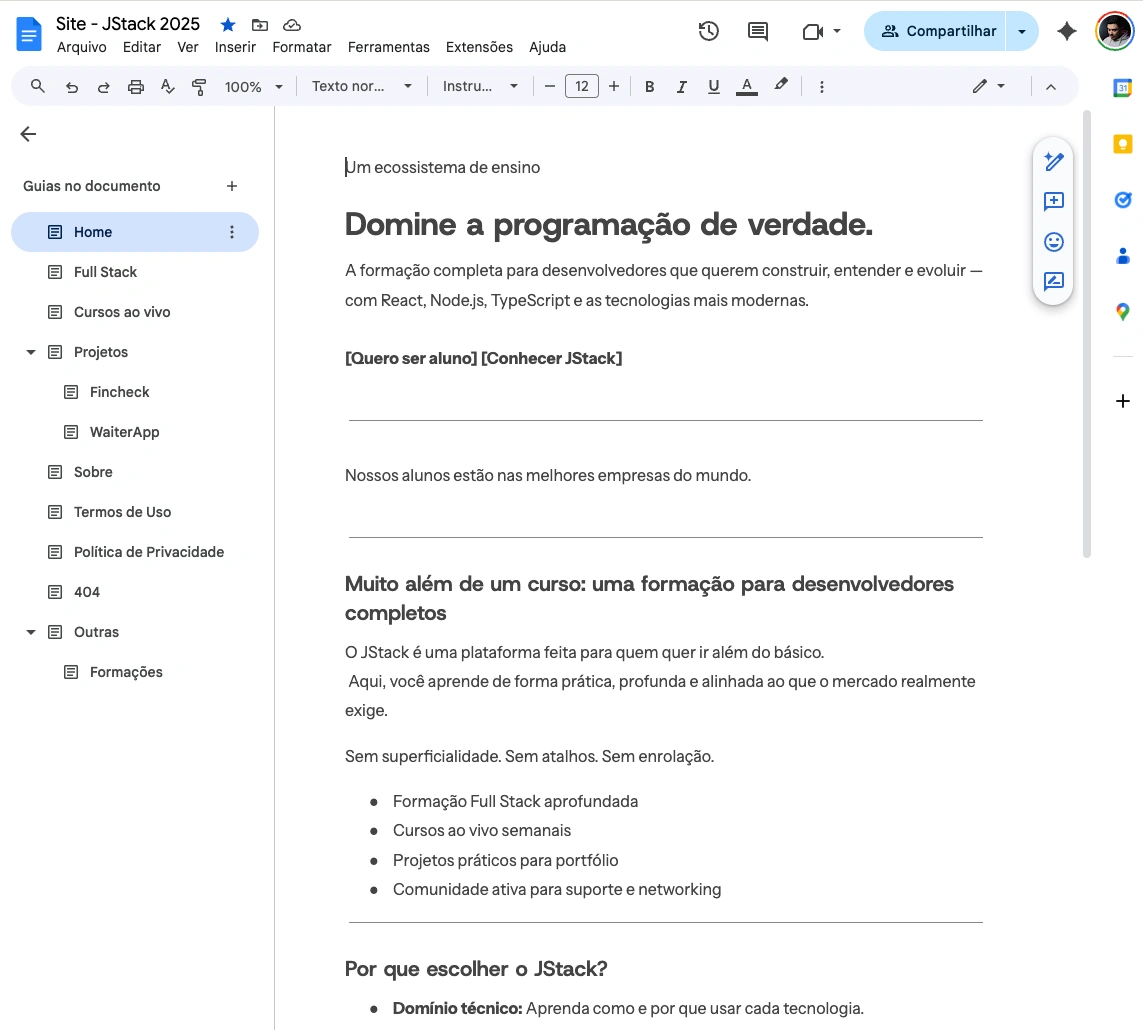Open the Editar menu
The height and width of the screenshot is (1030, 1143).
tap(141, 47)
